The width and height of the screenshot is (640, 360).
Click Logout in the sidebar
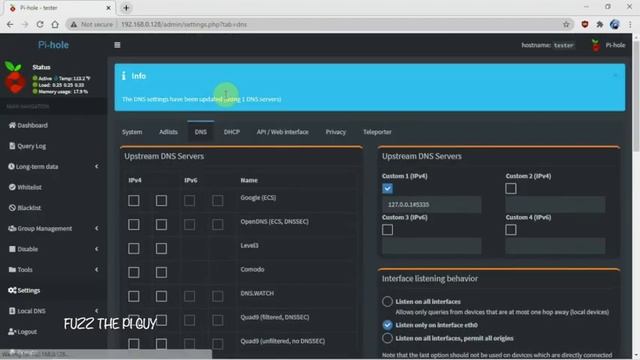click(22, 331)
